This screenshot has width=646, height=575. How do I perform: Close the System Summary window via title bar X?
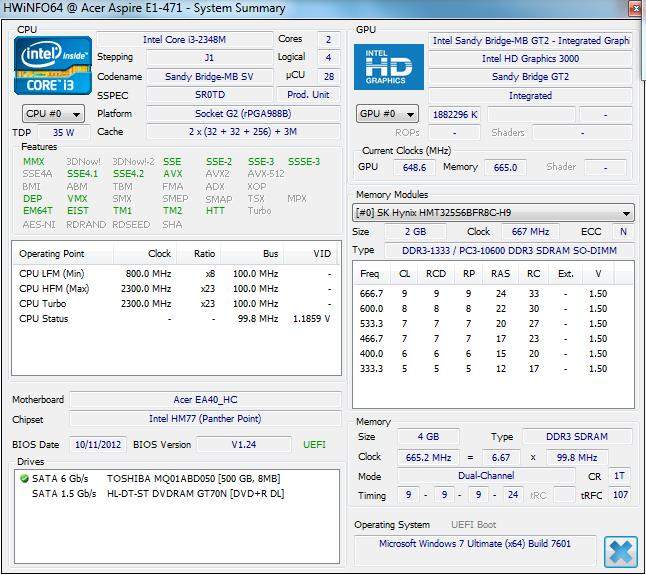point(637,8)
